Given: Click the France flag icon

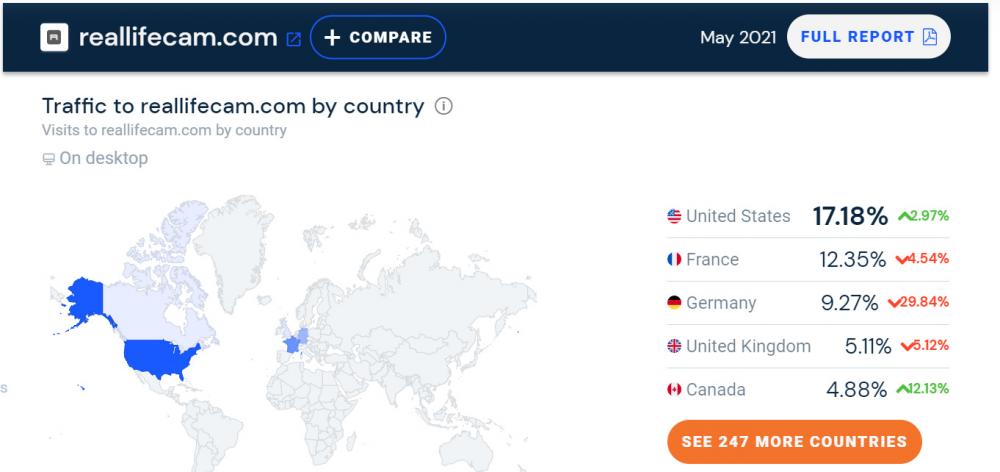Looking at the screenshot, I should [x=675, y=260].
